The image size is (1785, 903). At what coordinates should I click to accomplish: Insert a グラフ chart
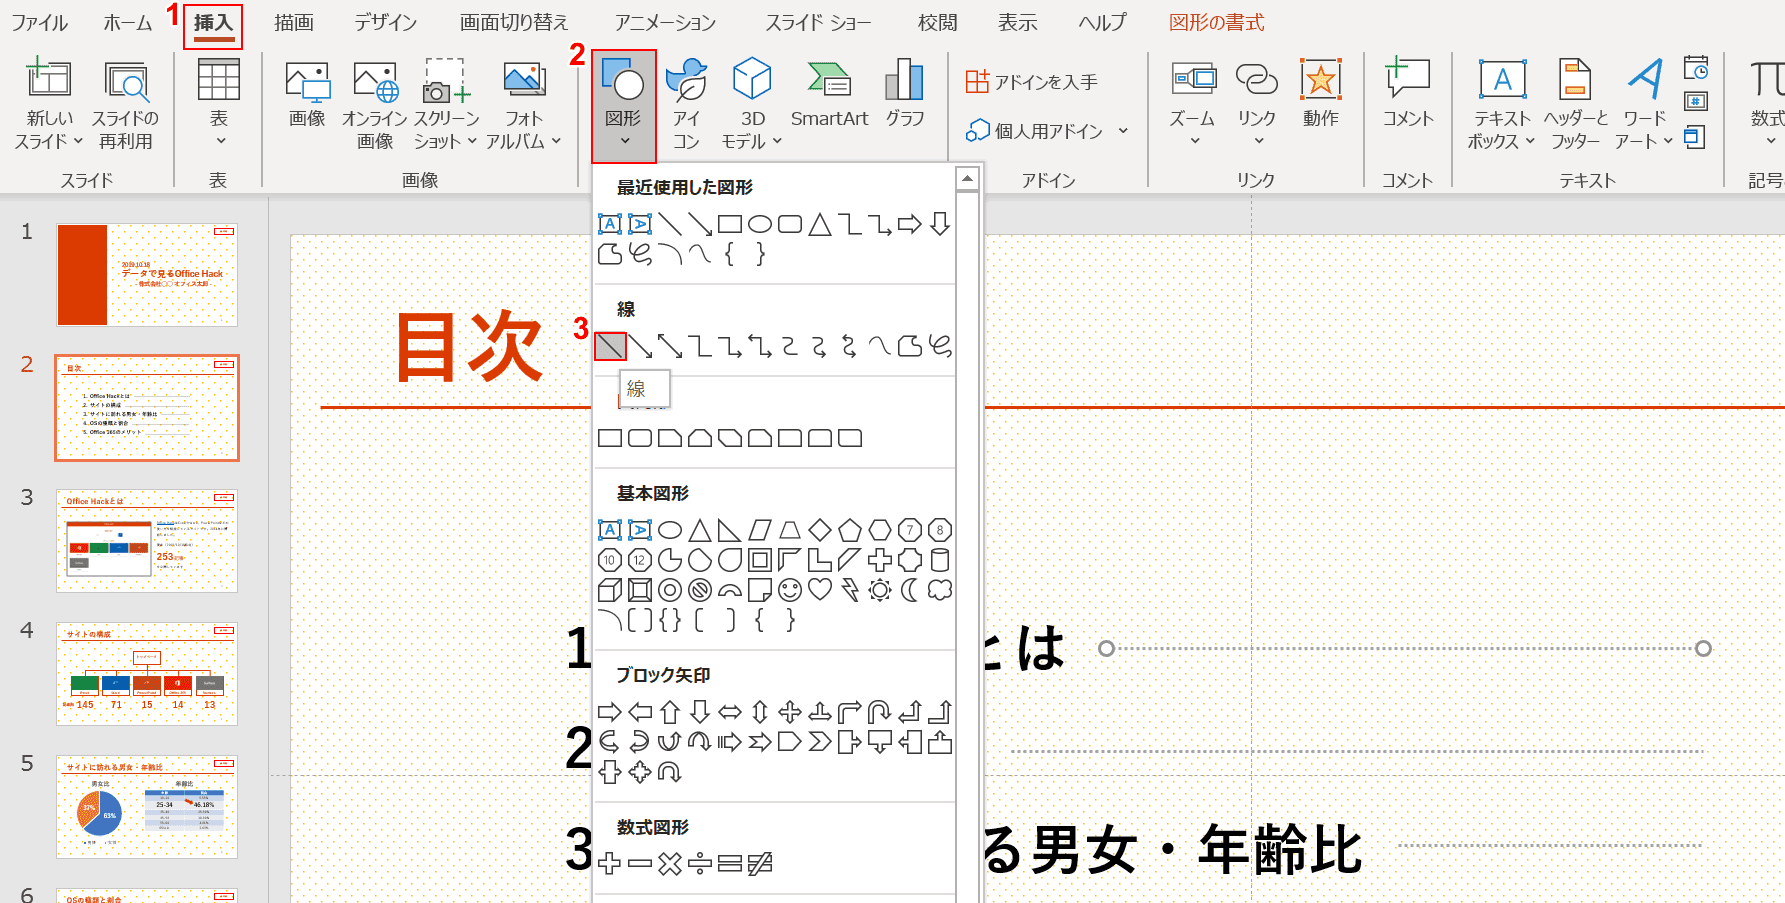pyautogui.click(x=905, y=95)
